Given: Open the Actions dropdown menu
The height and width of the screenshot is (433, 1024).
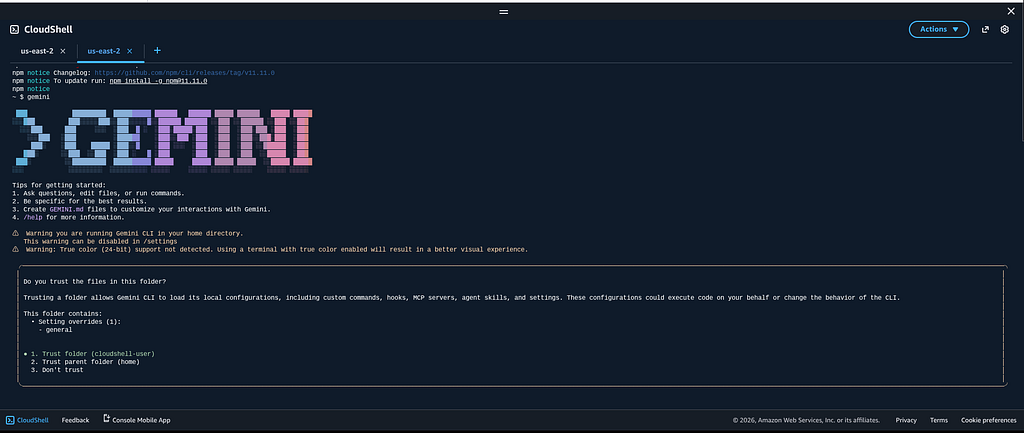Looking at the screenshot, I should point(938,29).
